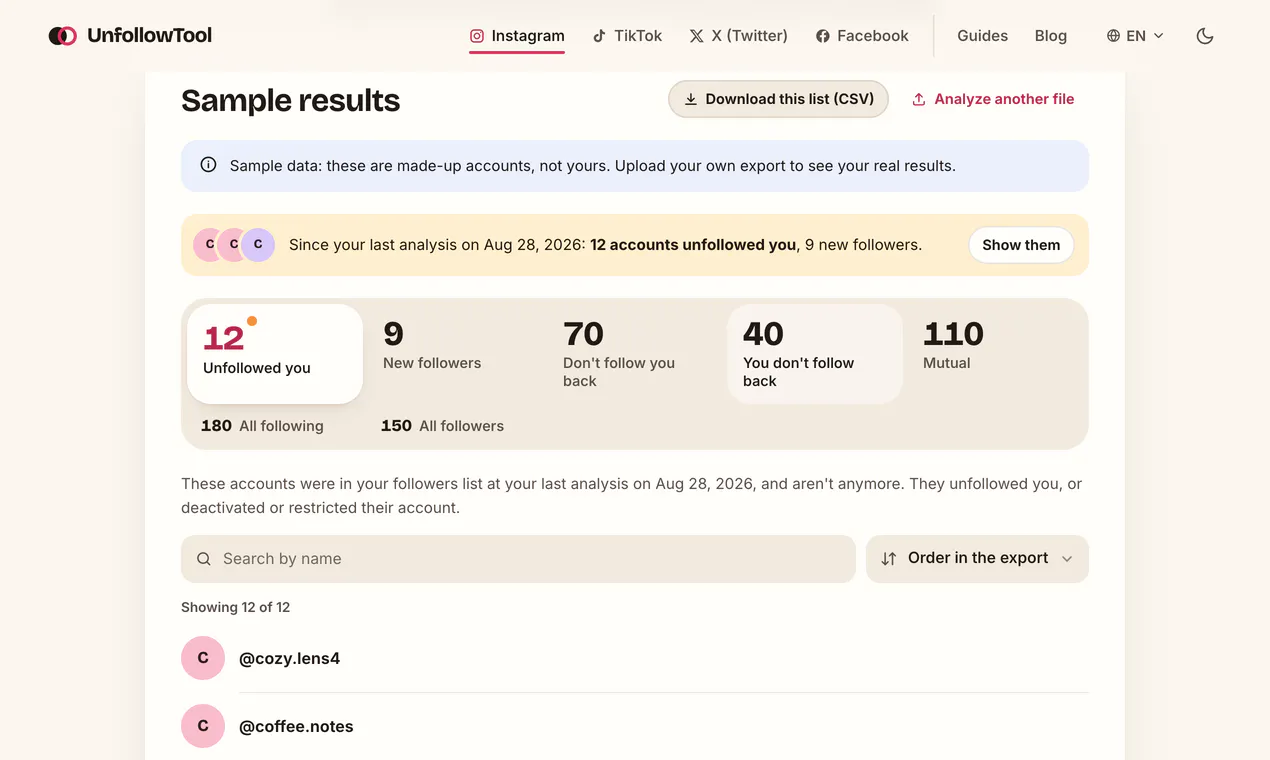Screen dimensions: 1270x760
Task: Click the magnifier icon in search box
Action: 204,559
